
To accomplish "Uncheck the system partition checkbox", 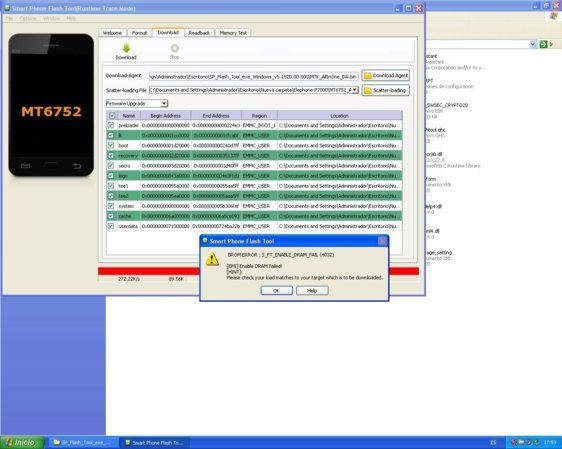I will tap(111, 206).
